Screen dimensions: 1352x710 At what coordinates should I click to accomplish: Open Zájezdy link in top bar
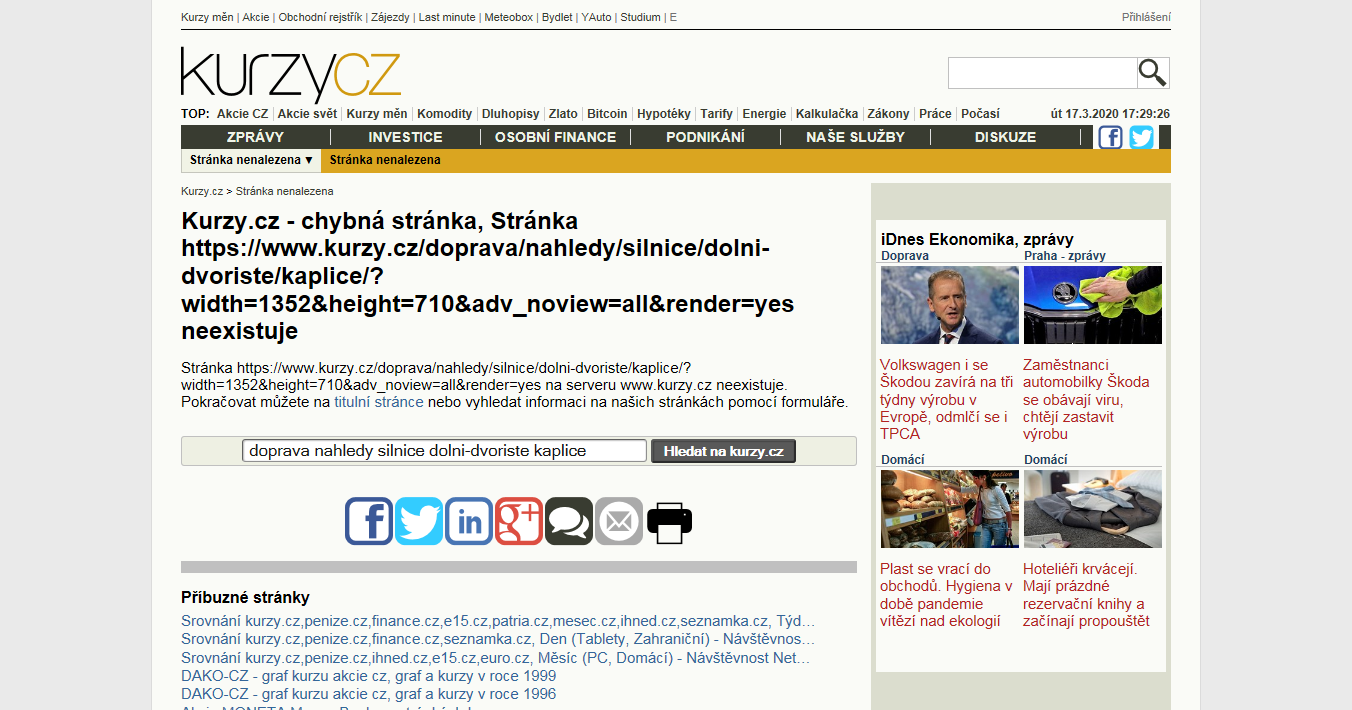tap(390, 17)
